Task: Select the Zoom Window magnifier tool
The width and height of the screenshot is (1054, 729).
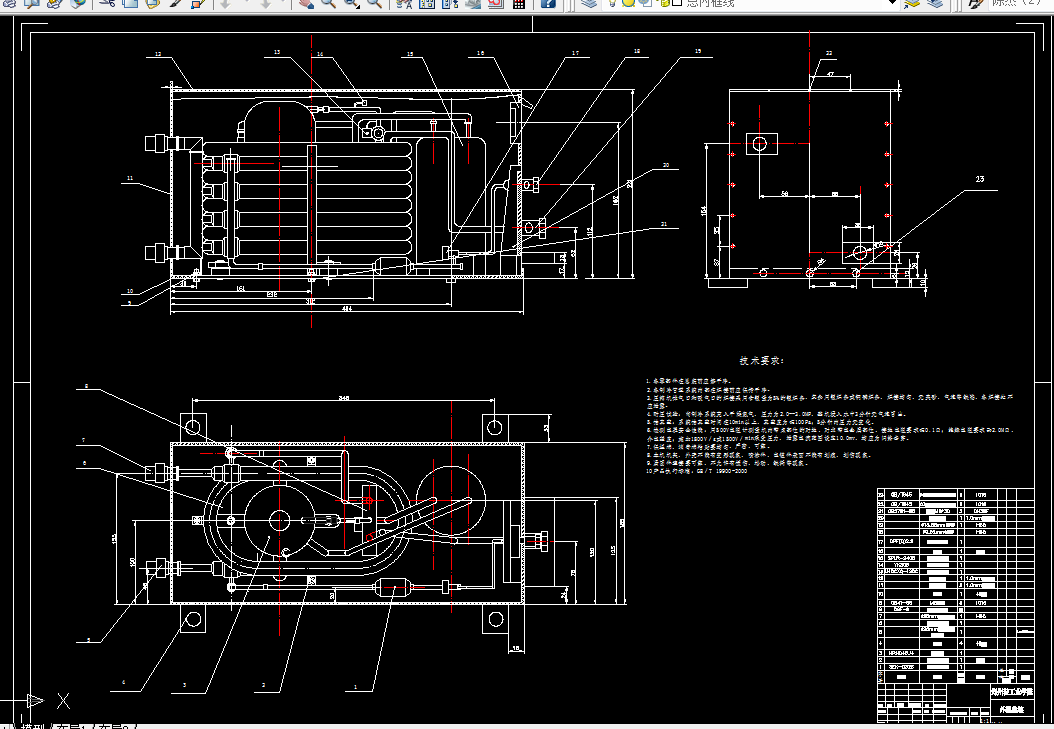Action: tap(352, 3)
